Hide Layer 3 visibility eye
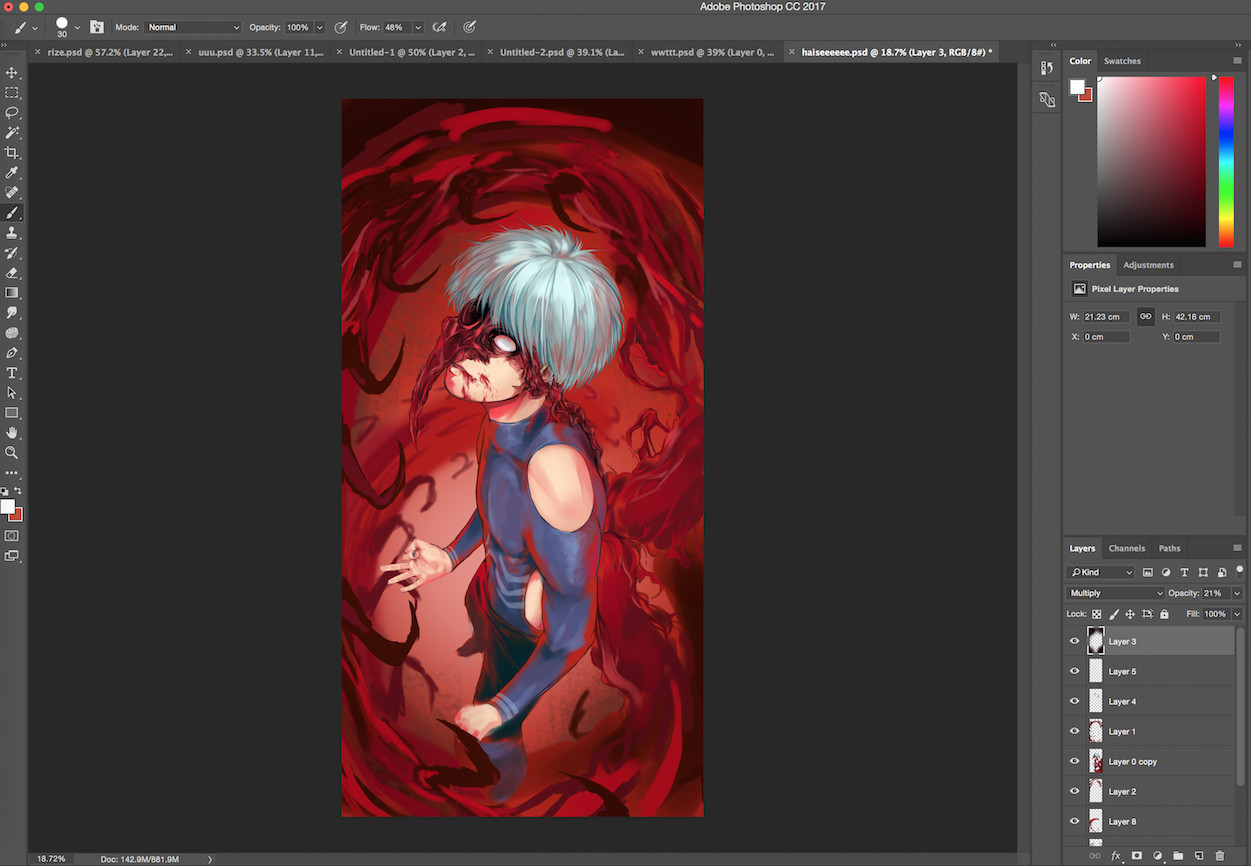This screenshot has height=866, width=1251. [1075, 641]
